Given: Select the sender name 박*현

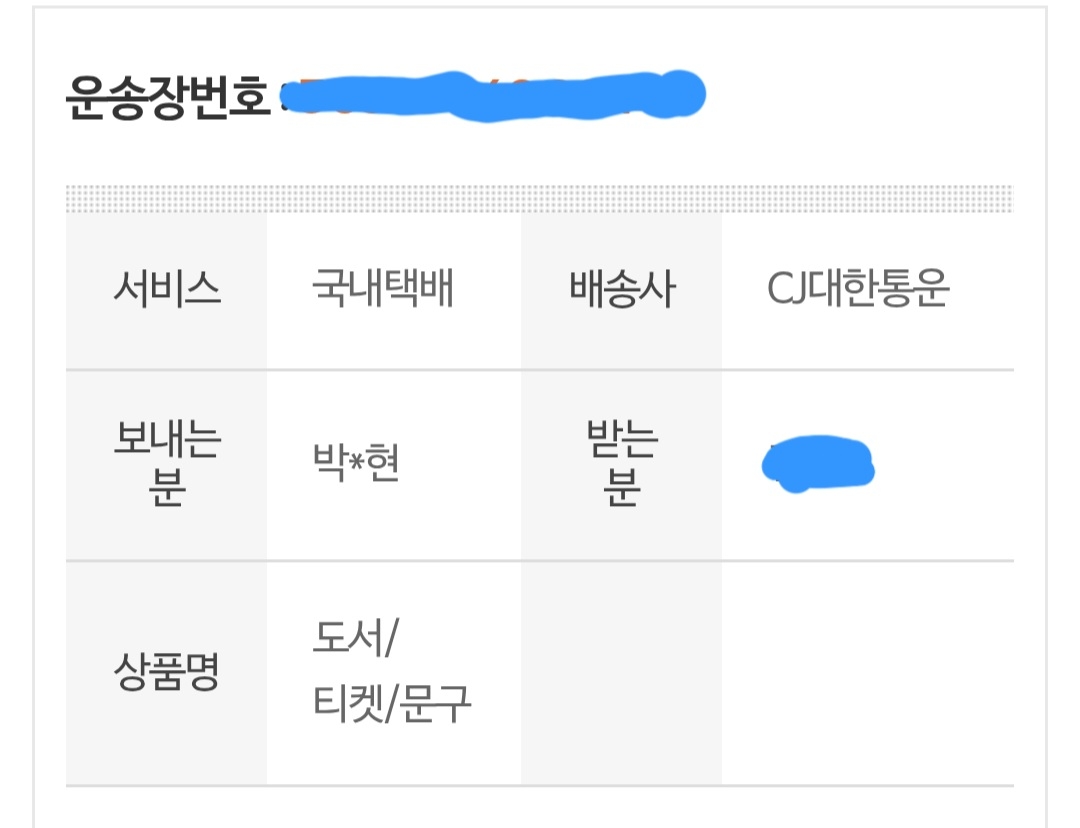Looking at the screenshot, I should [x=355, y=465].
